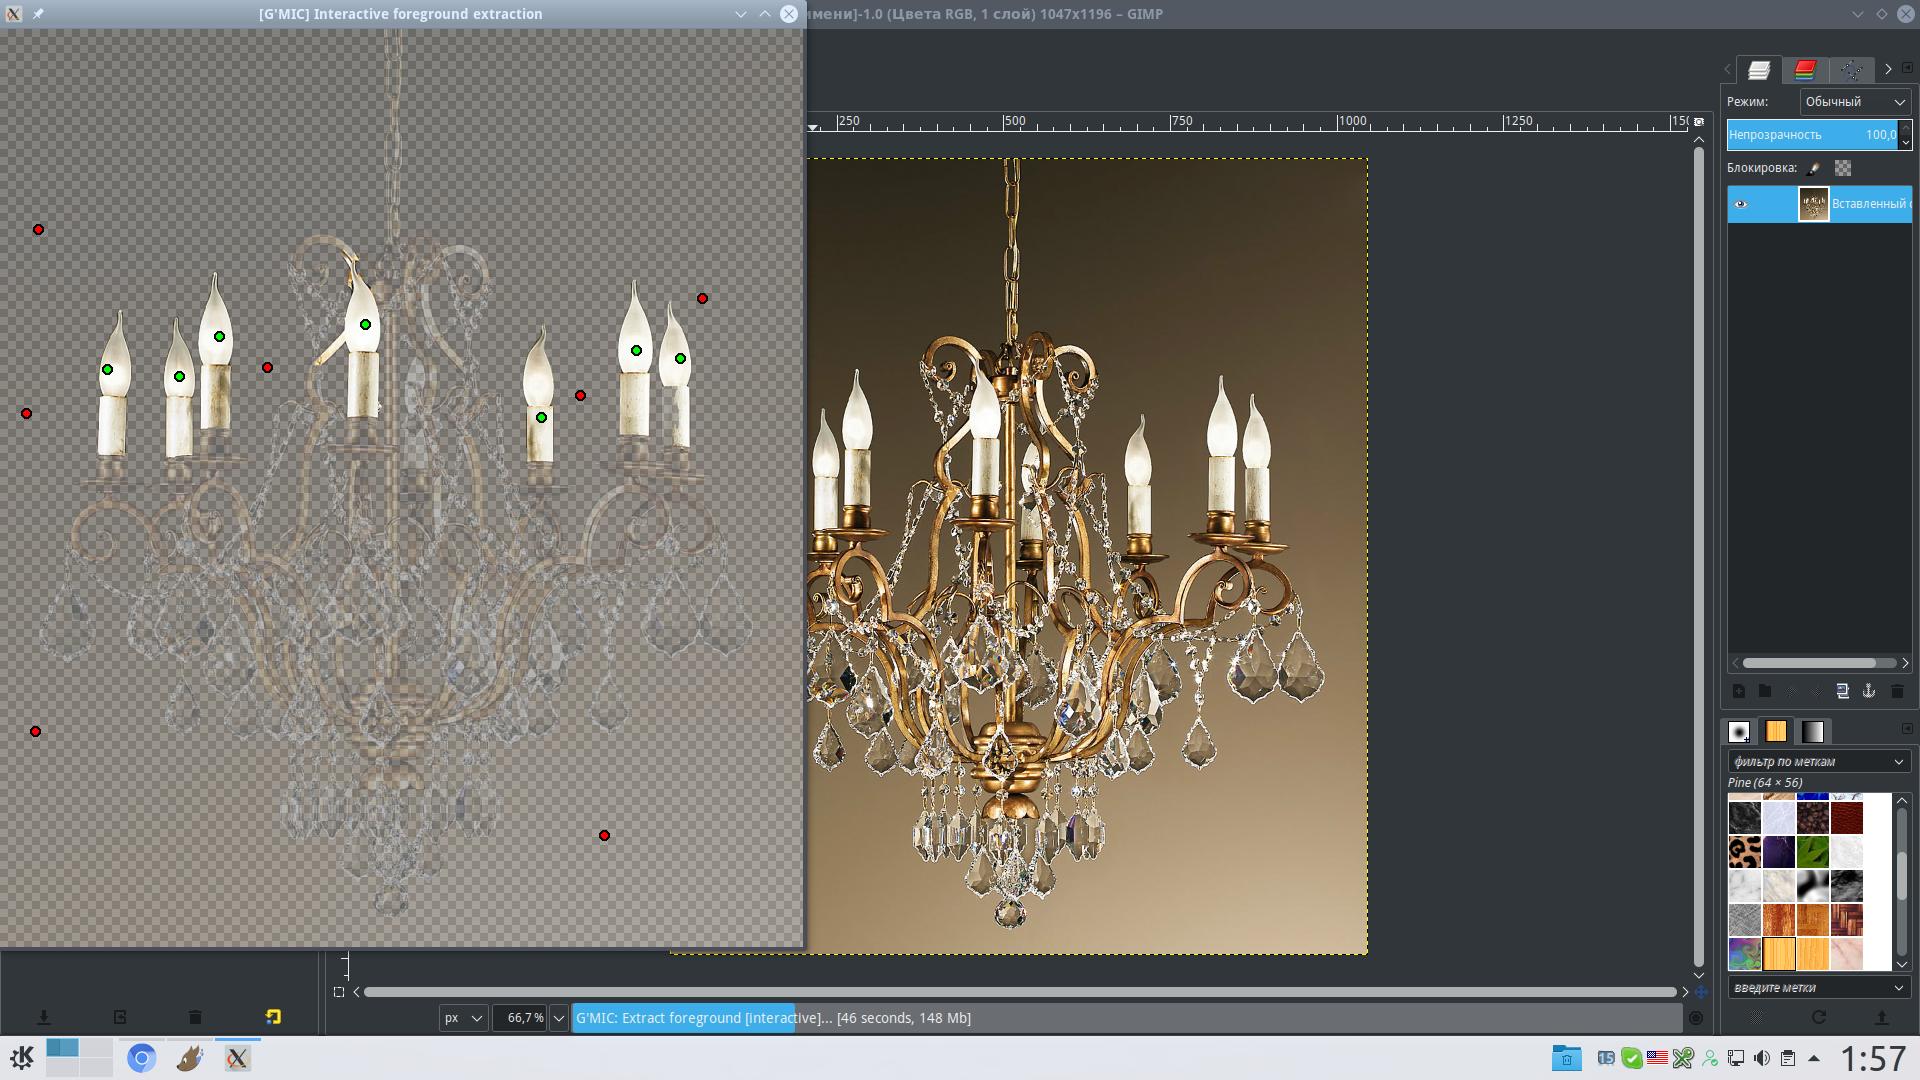Open the clipboard icon in the system tray
Viewport: 1920px width, 1080px height.
[x=1788, y=1058]
